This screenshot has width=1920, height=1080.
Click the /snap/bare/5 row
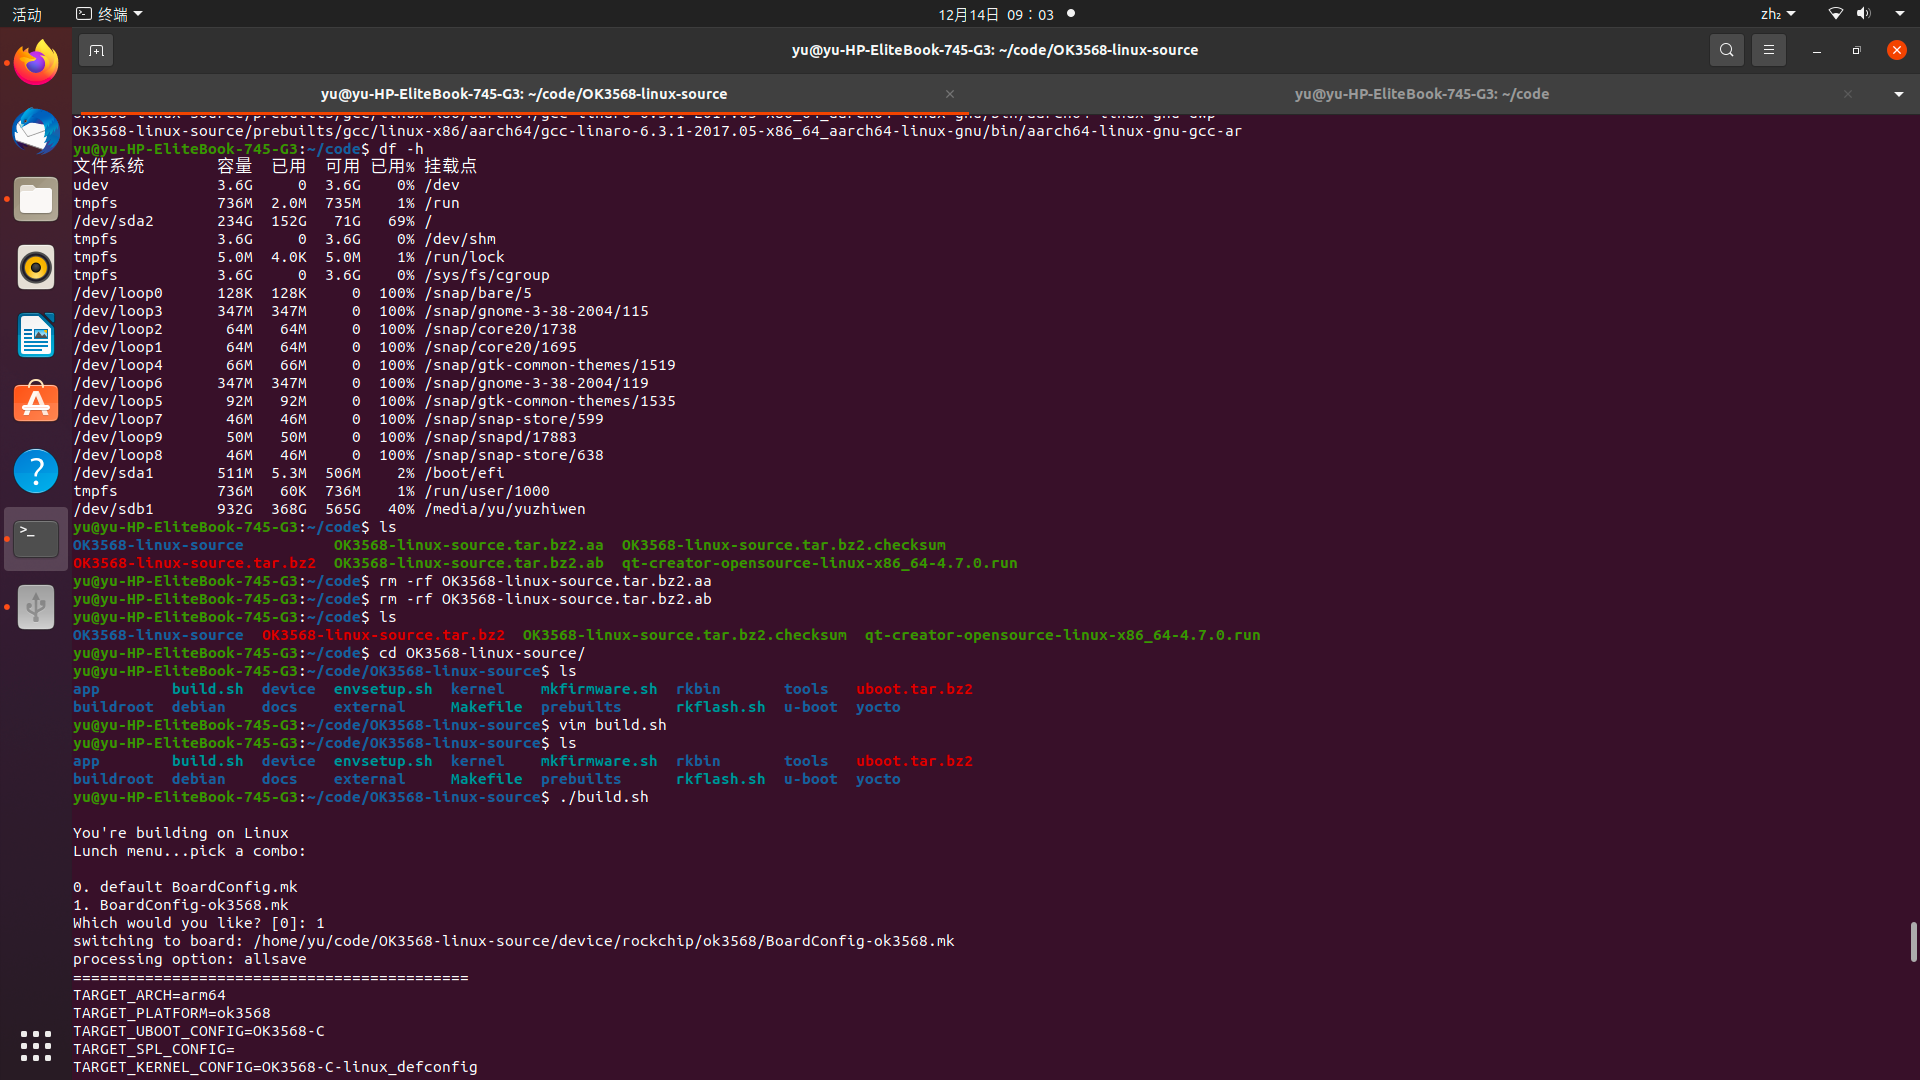(x=302, y=293)
